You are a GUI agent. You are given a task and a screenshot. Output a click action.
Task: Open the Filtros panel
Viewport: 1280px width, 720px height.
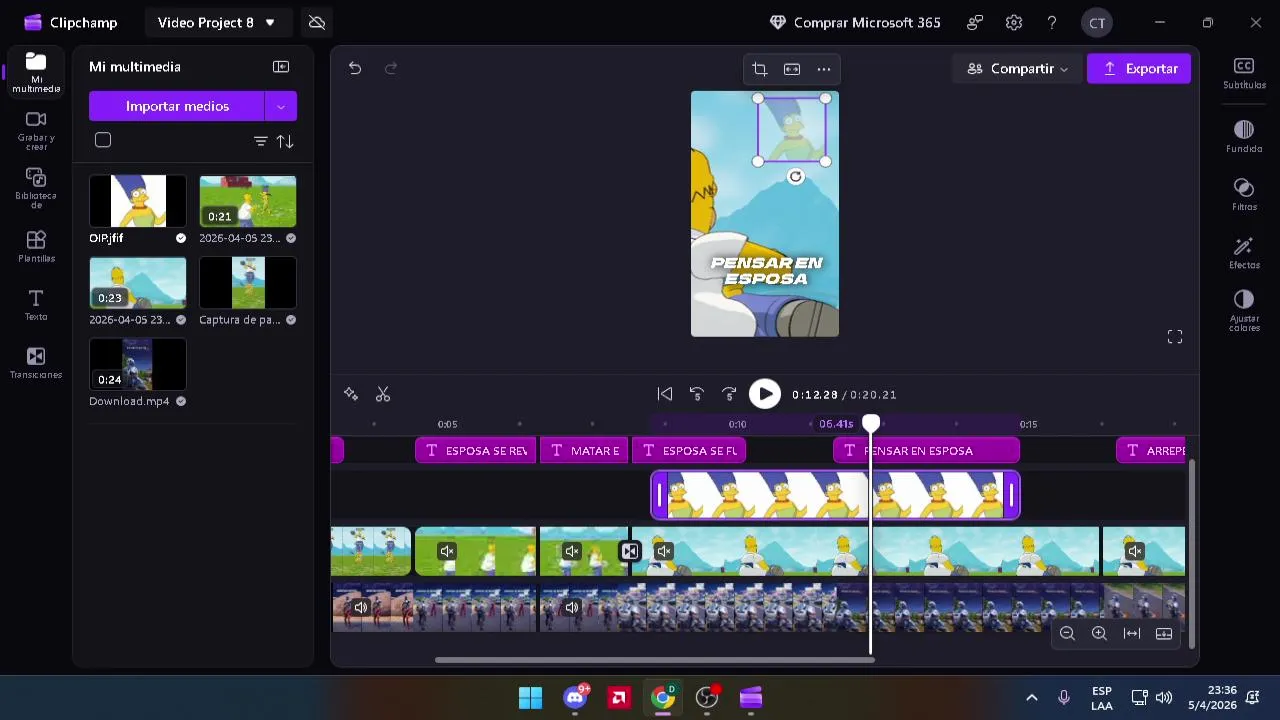click(x=1244, y=195)
